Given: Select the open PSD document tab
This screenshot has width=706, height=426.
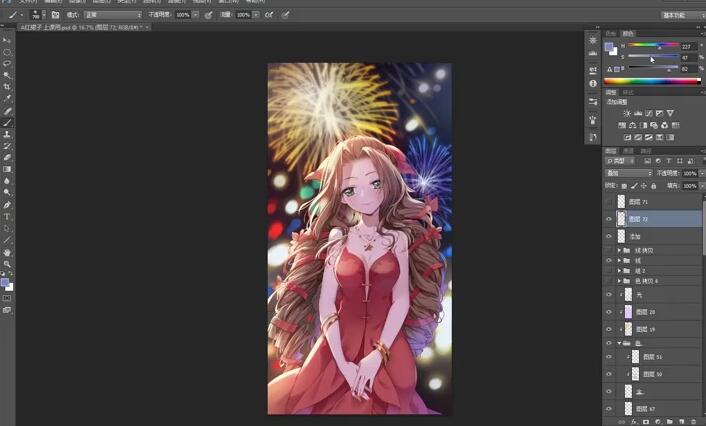Looking at the screenshot, I should click(84, 27).
